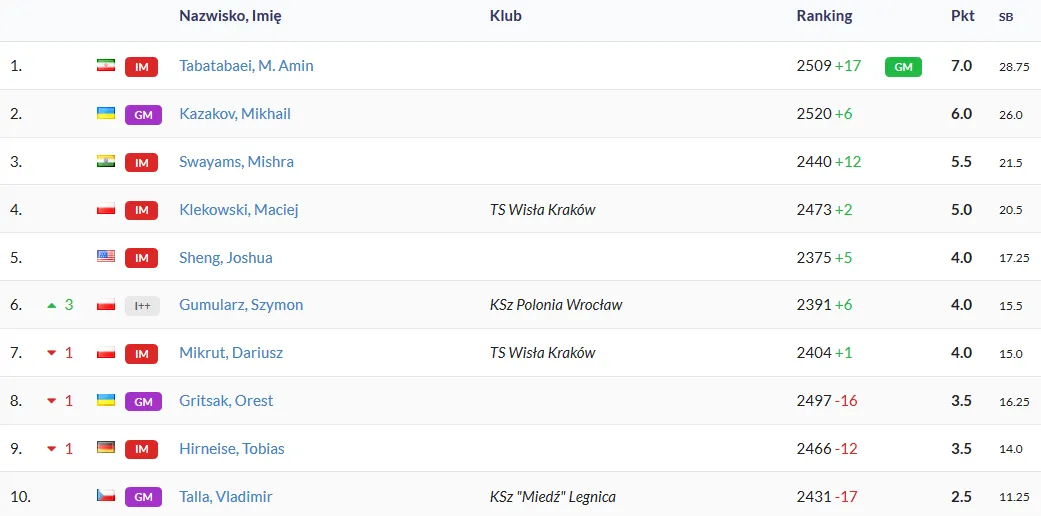Open Gritsak, Orest player link

[x=226, y=401]
